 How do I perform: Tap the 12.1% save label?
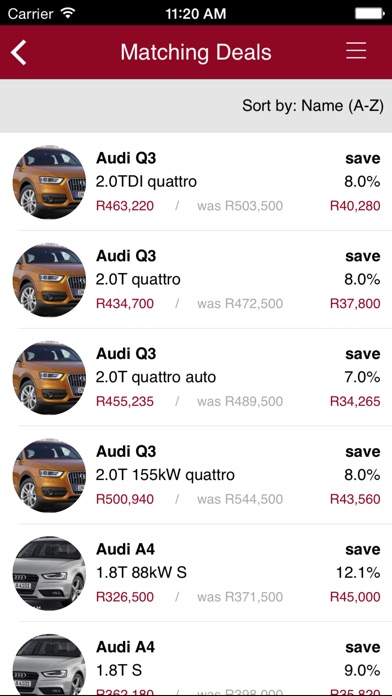pyautogui.click(x=358, y=573)
